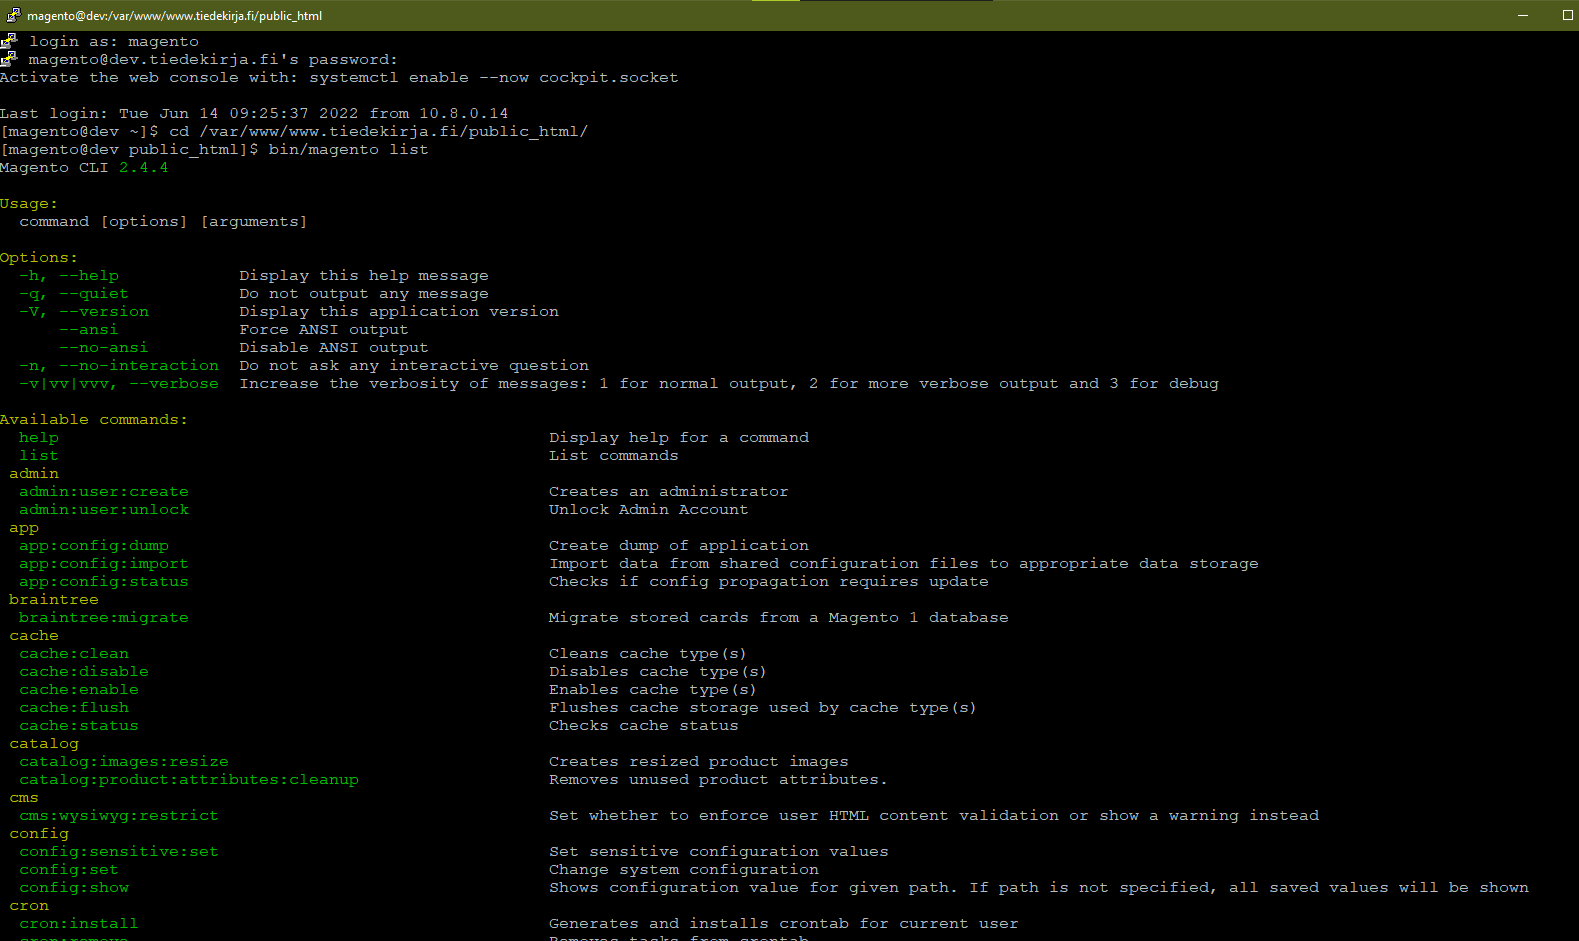The image size is (1579, 941).
Task: Maximize the PuTTY terminal window
Action: click(x=1567, y=15)
